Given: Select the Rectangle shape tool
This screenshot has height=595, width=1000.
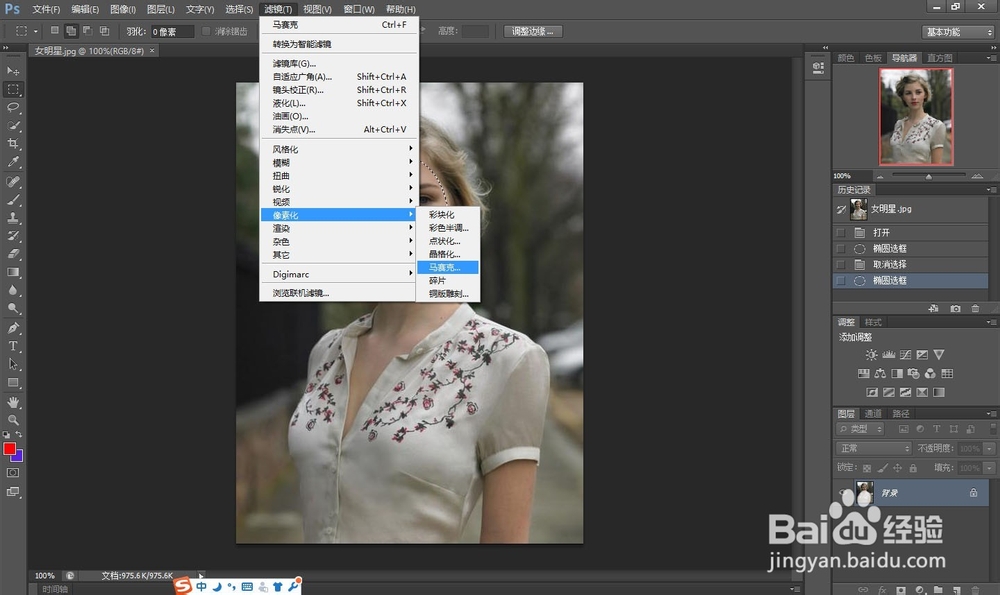Looking at the screenshot, I should (x=13, y=383).
